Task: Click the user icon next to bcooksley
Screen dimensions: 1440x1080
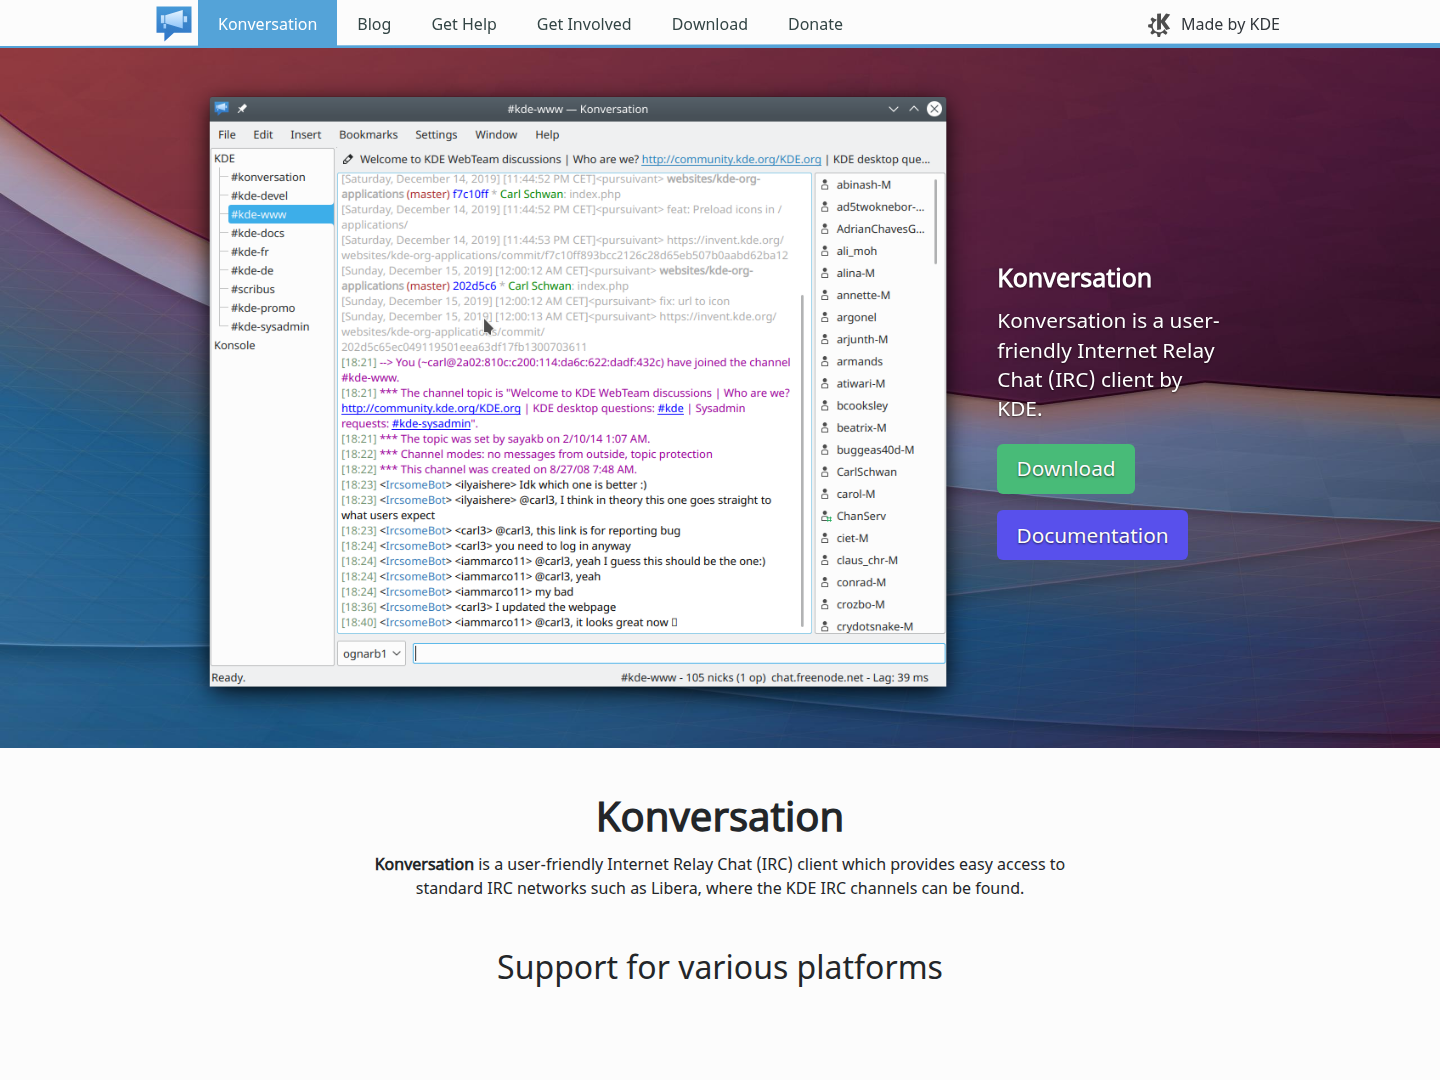Action: click(825, 406)
